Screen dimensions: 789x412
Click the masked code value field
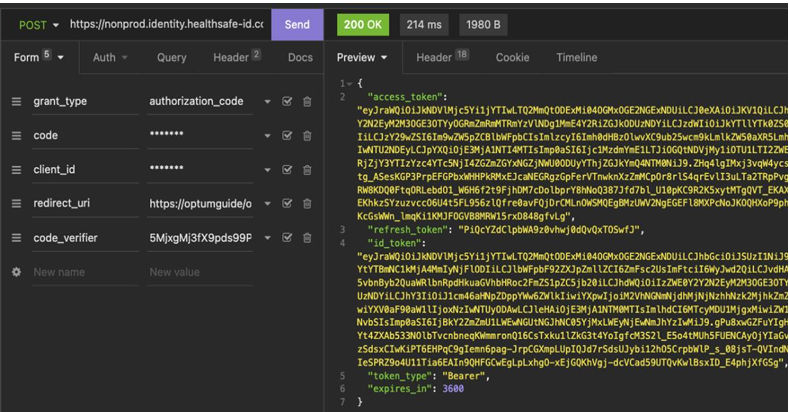click(x=200, y=136)
